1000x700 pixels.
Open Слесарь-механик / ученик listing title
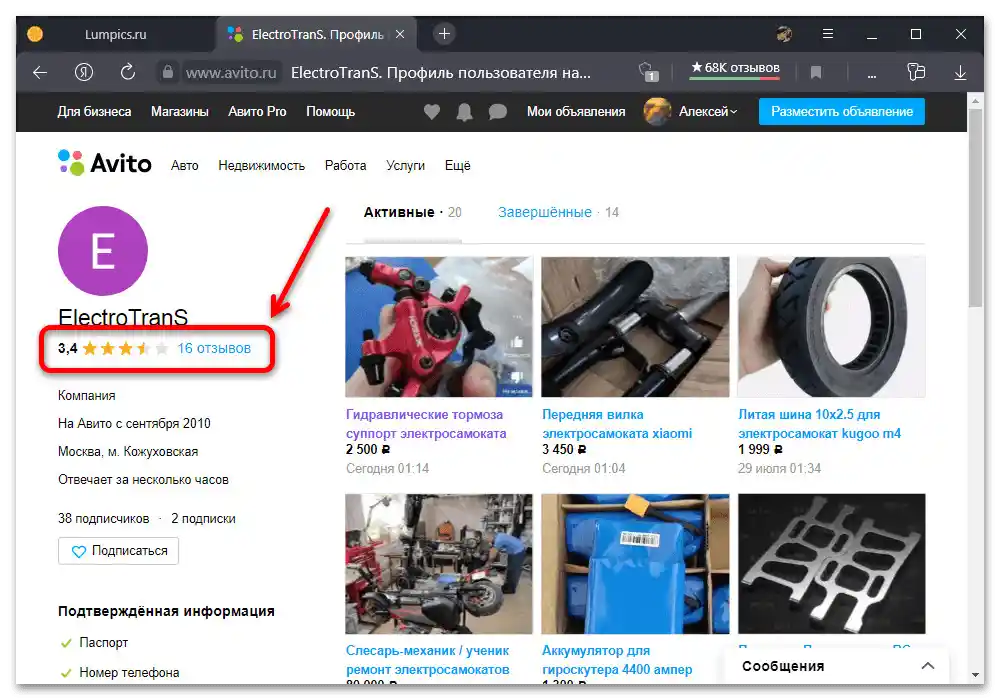coord(428,660)
